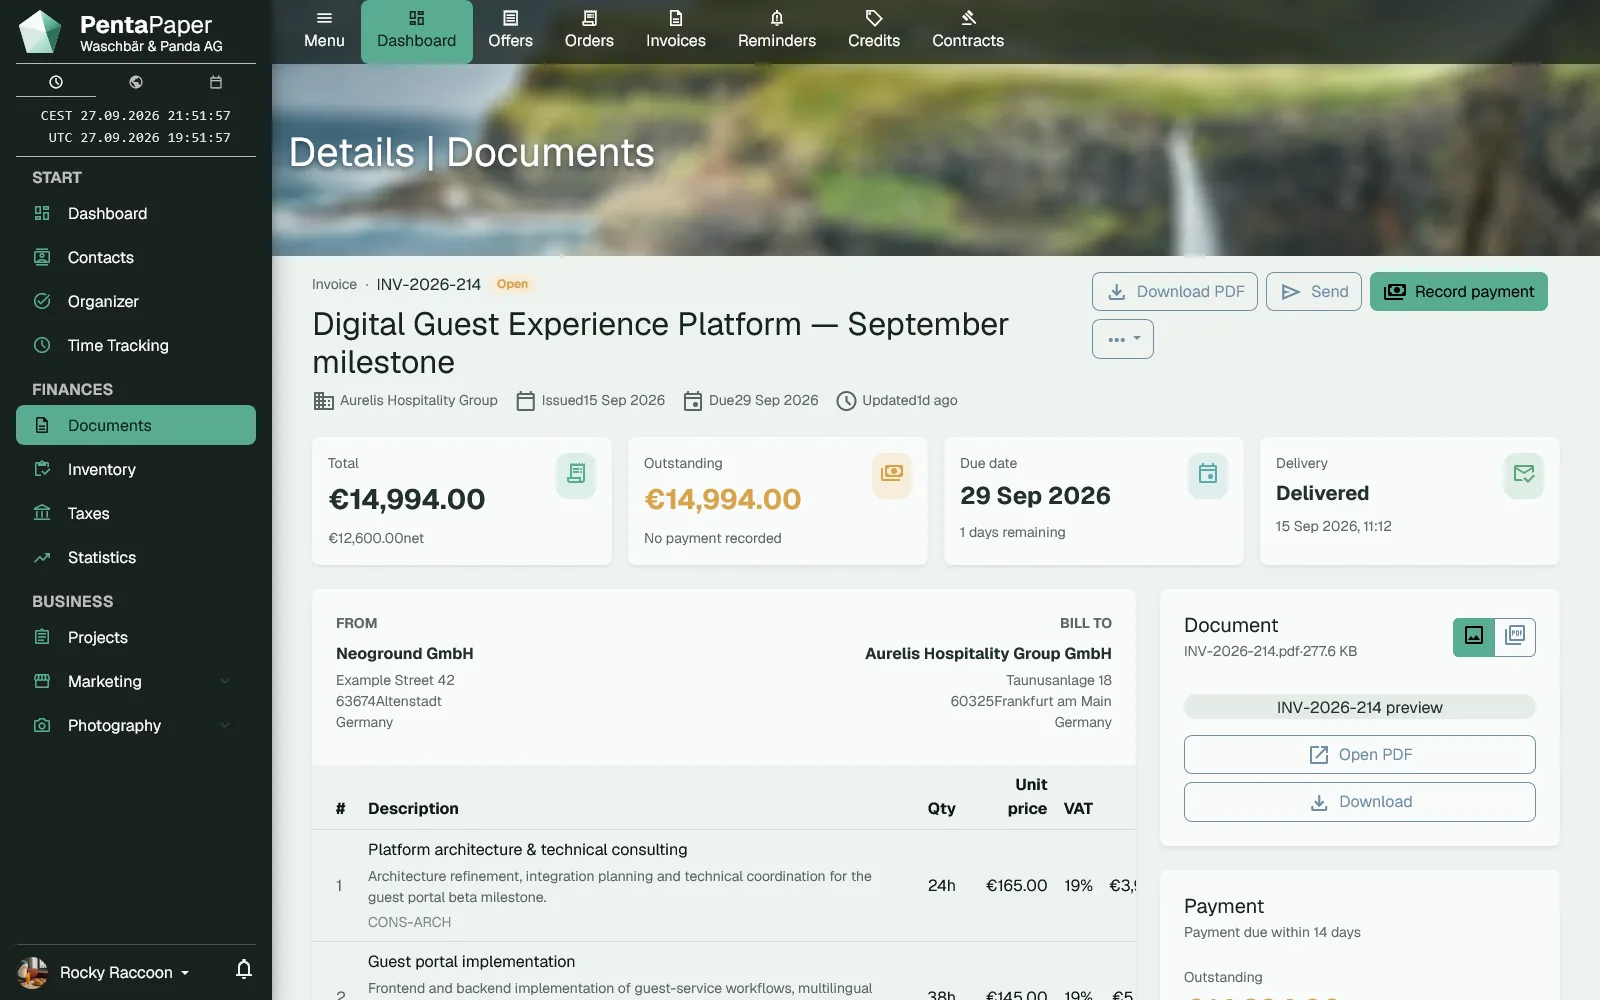
Task: Click the Download PDF button
Action: 1175,291
